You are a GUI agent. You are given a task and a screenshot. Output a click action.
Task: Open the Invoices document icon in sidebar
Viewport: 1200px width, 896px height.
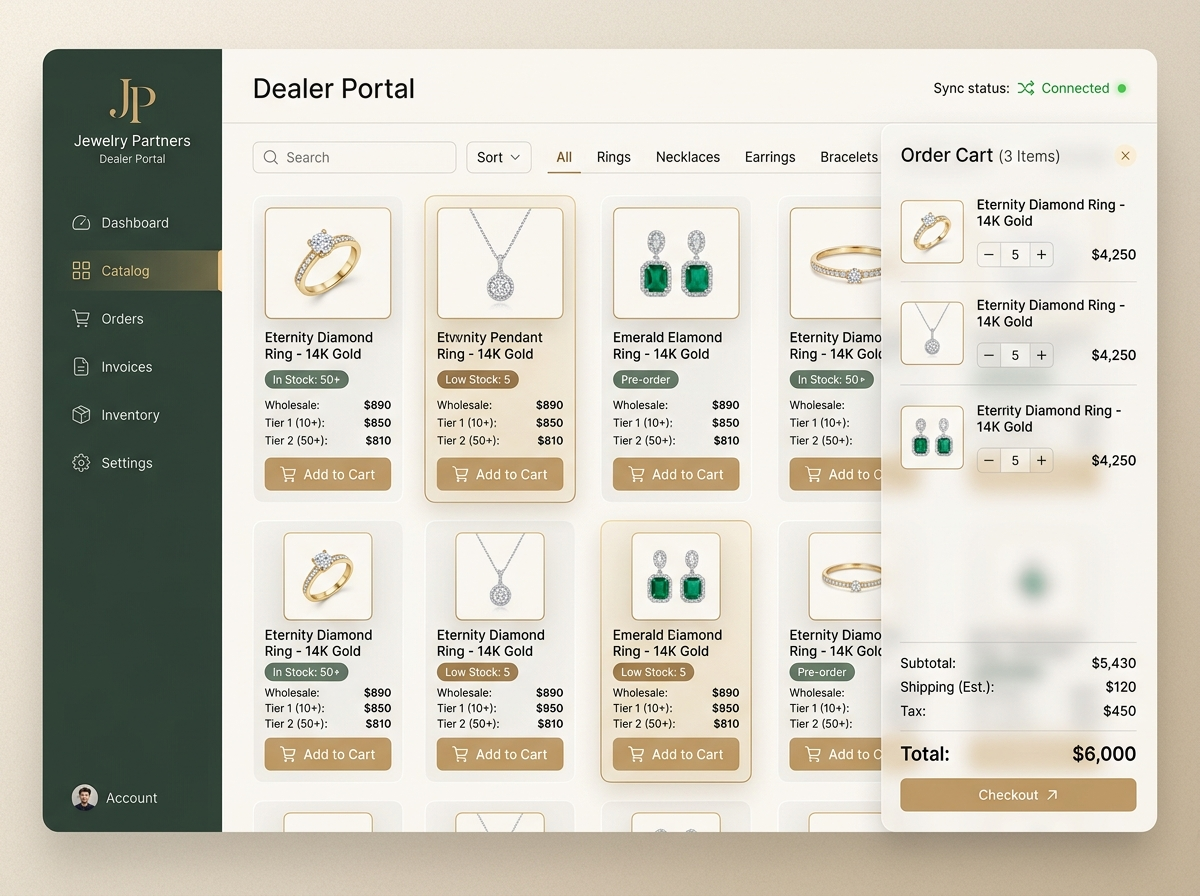81,367
